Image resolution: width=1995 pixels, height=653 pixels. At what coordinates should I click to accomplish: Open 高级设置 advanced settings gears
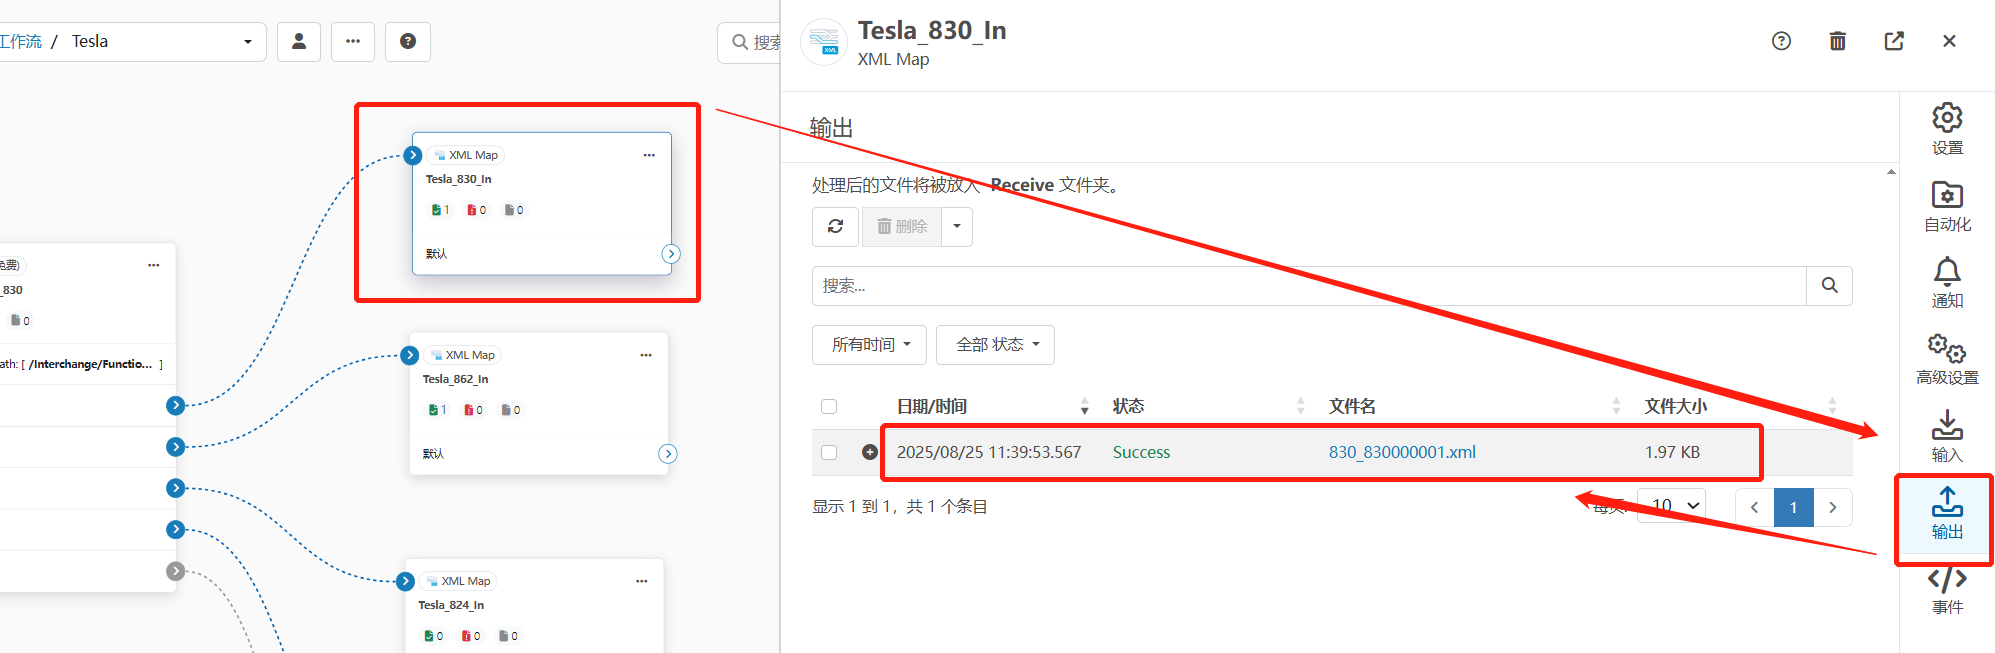coord(1946,359)
